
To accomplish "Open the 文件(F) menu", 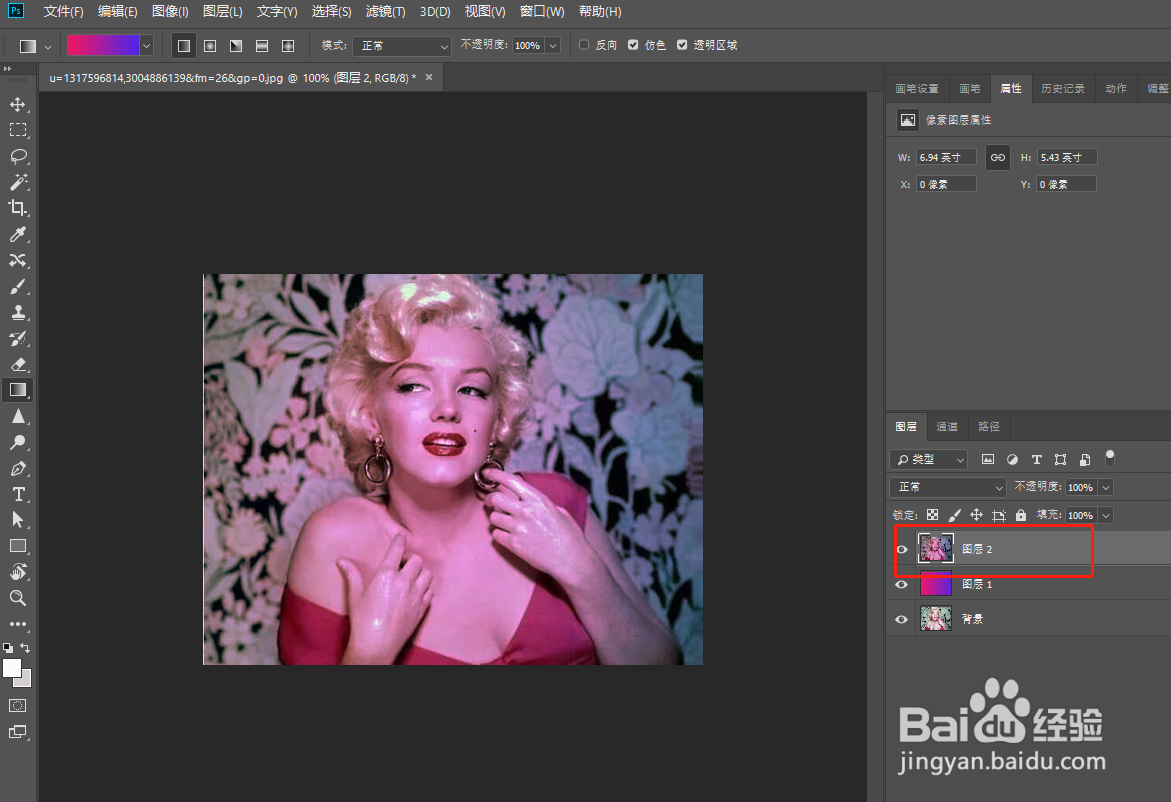I will (63, 11).
